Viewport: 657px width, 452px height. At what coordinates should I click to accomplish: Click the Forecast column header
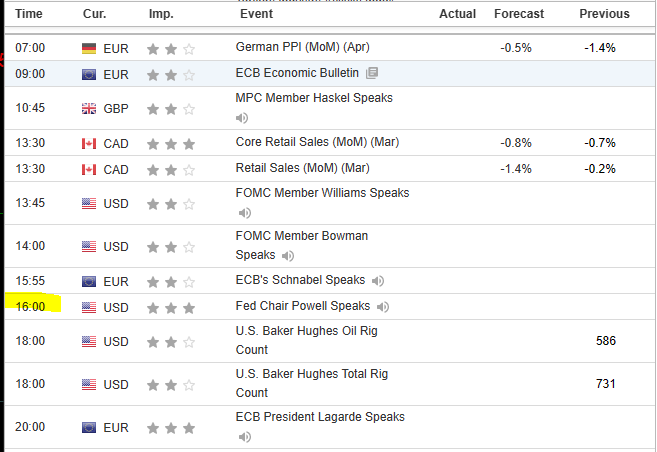pyautogui.click(x=519, y=14)
